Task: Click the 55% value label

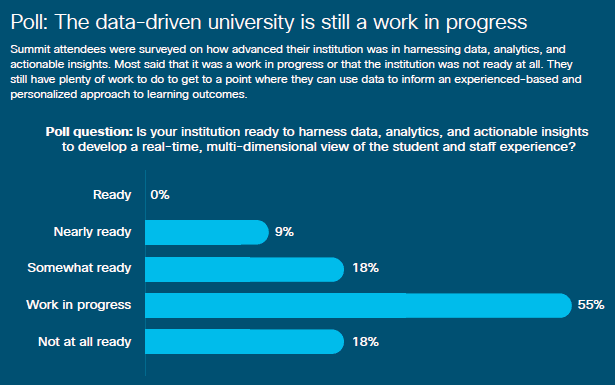Action: coord(591,305)
